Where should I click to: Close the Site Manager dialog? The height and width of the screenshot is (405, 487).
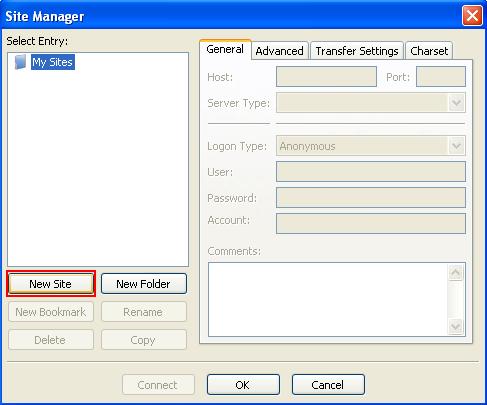click(472, 15)
